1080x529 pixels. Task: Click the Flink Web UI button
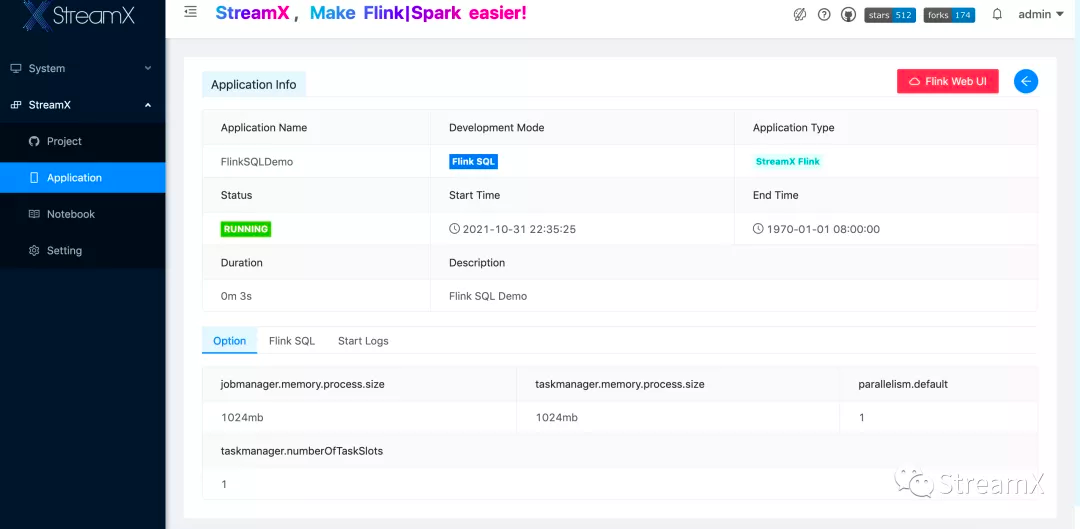click(947, 82)
